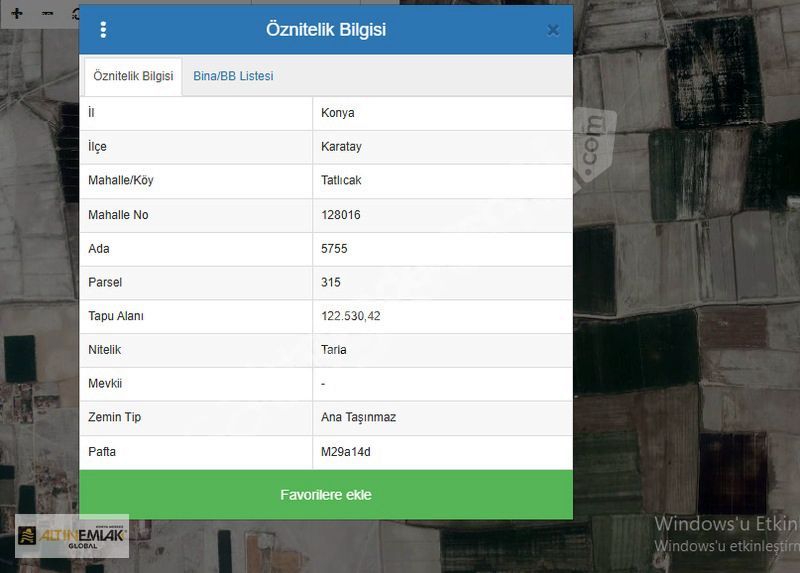Viewport: 800px width, 573px height.
Task: Switch to the Bina/BB Listesi tab
Action: (233, 76)
